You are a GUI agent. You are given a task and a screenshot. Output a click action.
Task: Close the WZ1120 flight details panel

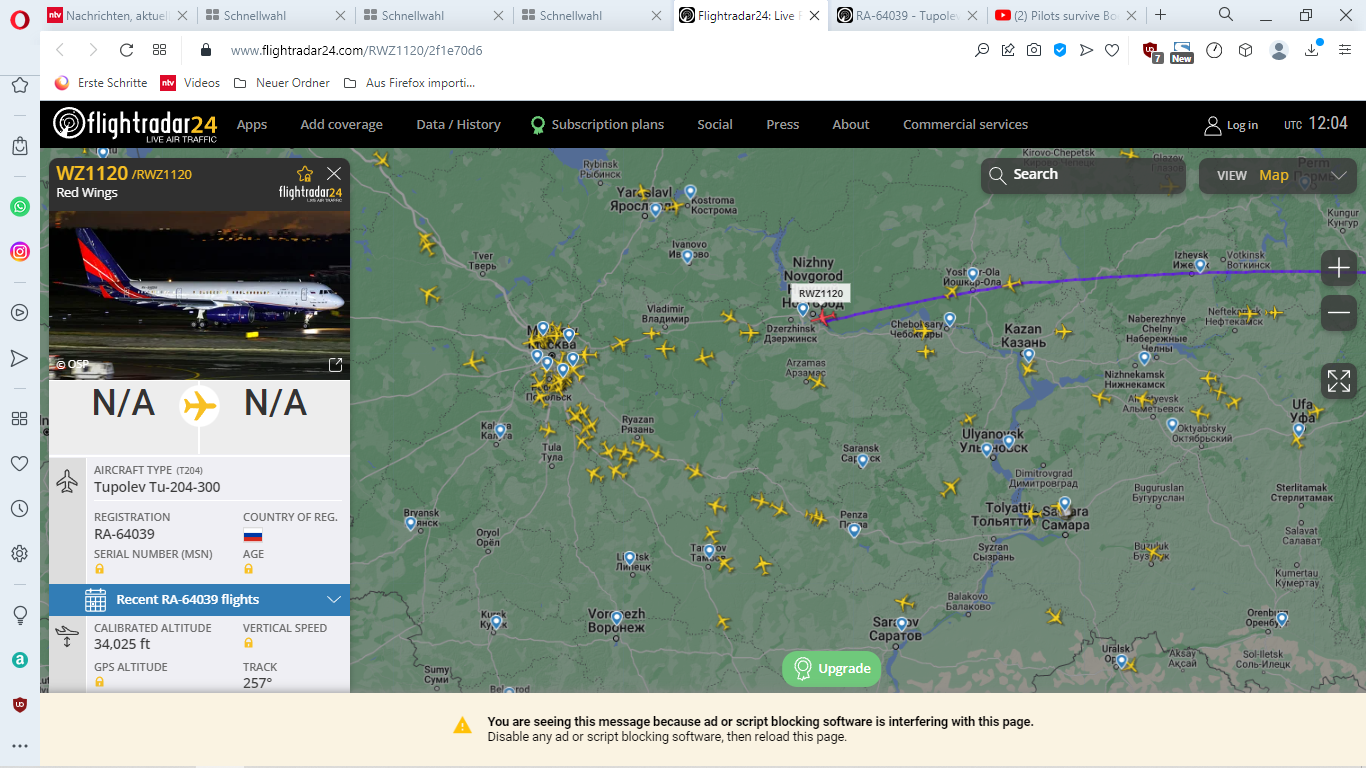[334, 174]
